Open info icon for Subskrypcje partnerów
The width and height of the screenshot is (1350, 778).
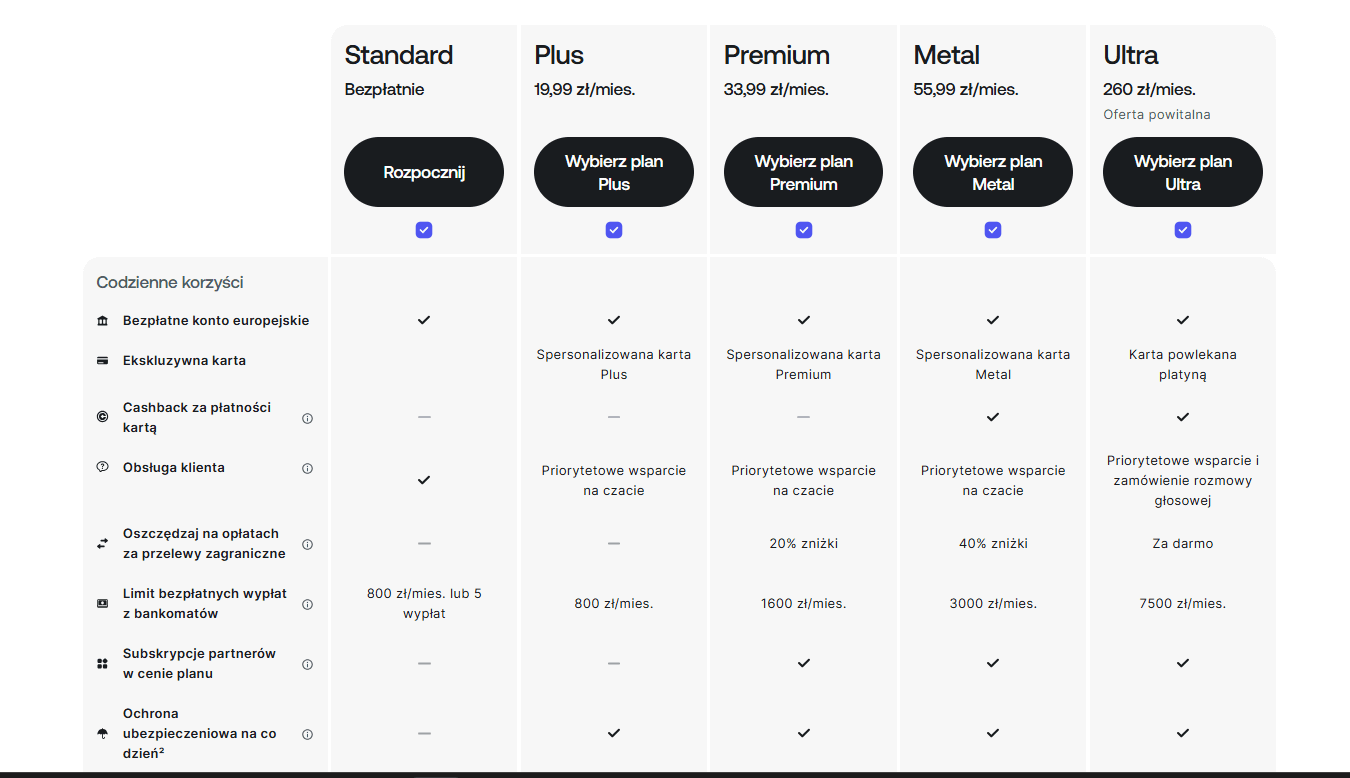point(307,664)
